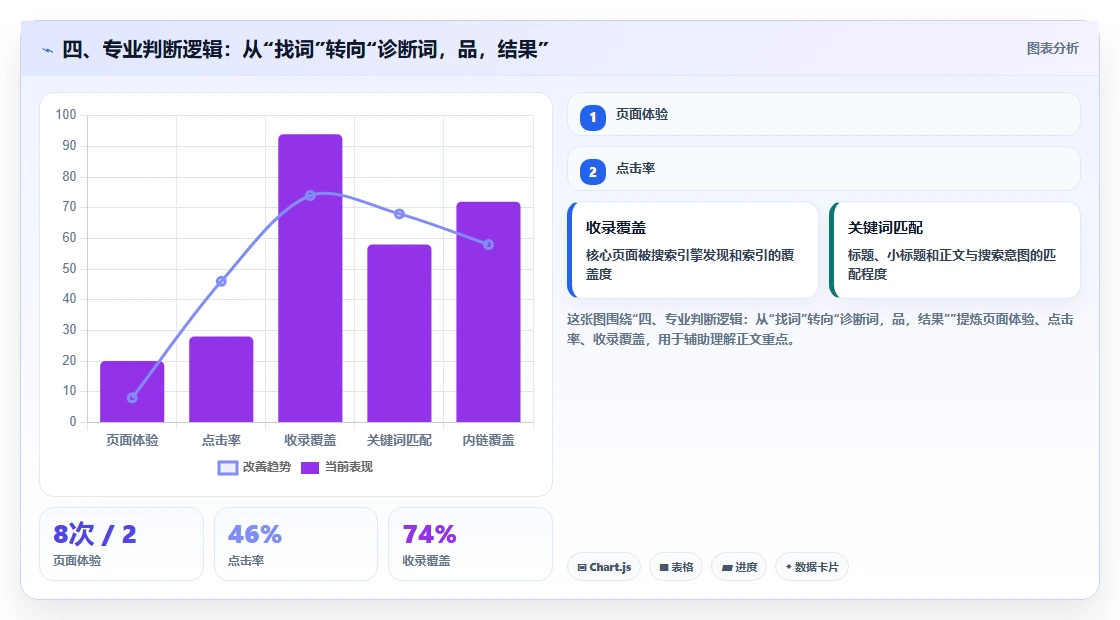Click the 页面体验 bar in the chart
Screen dimensions: 1120x620
132,391
